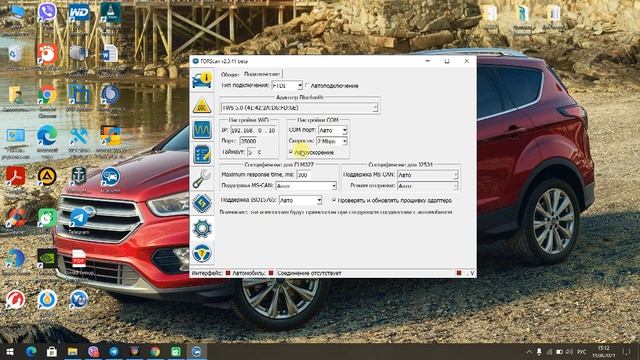Open the PDF file on desktop
640x360 pixels.
[x=78, y=258]
